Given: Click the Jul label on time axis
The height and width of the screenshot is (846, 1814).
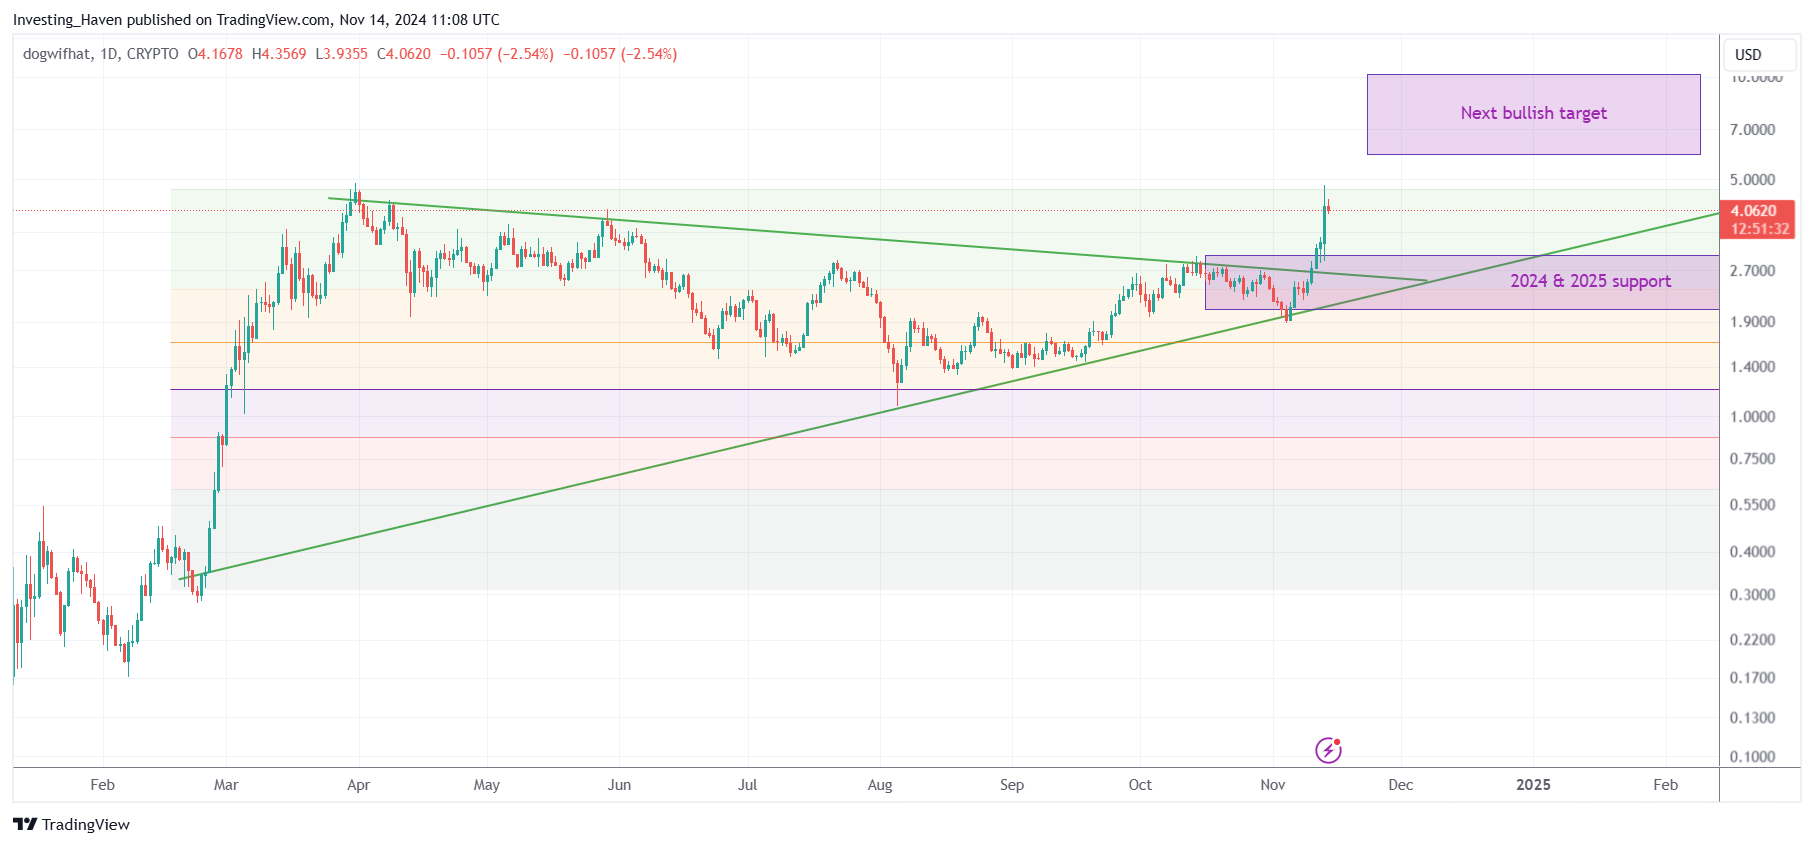Looking at the screenshot, I should [747, 785].
